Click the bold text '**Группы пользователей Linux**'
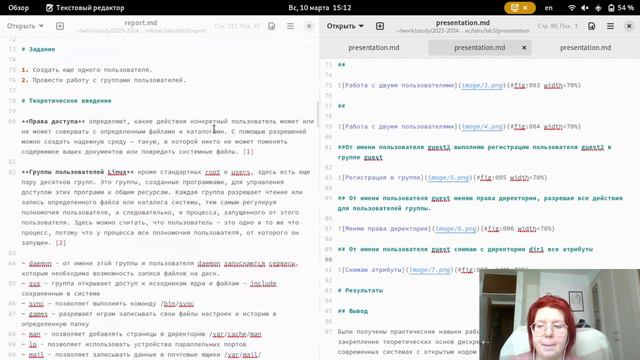 coord(78,172)
